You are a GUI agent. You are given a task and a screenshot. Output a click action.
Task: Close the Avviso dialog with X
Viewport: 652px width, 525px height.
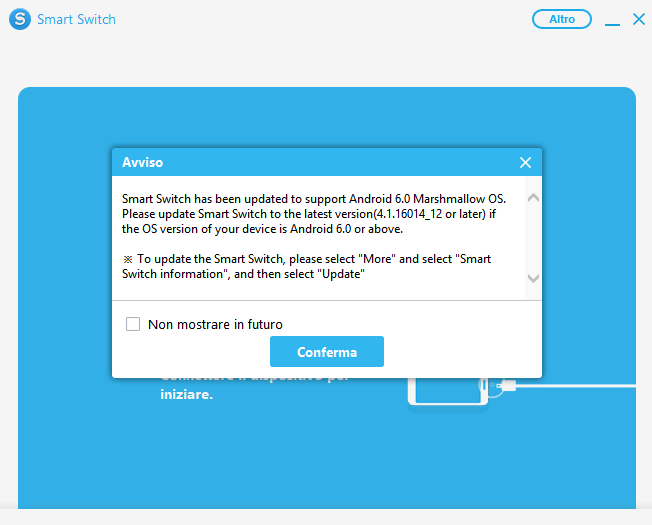click(x=525, y=163)
